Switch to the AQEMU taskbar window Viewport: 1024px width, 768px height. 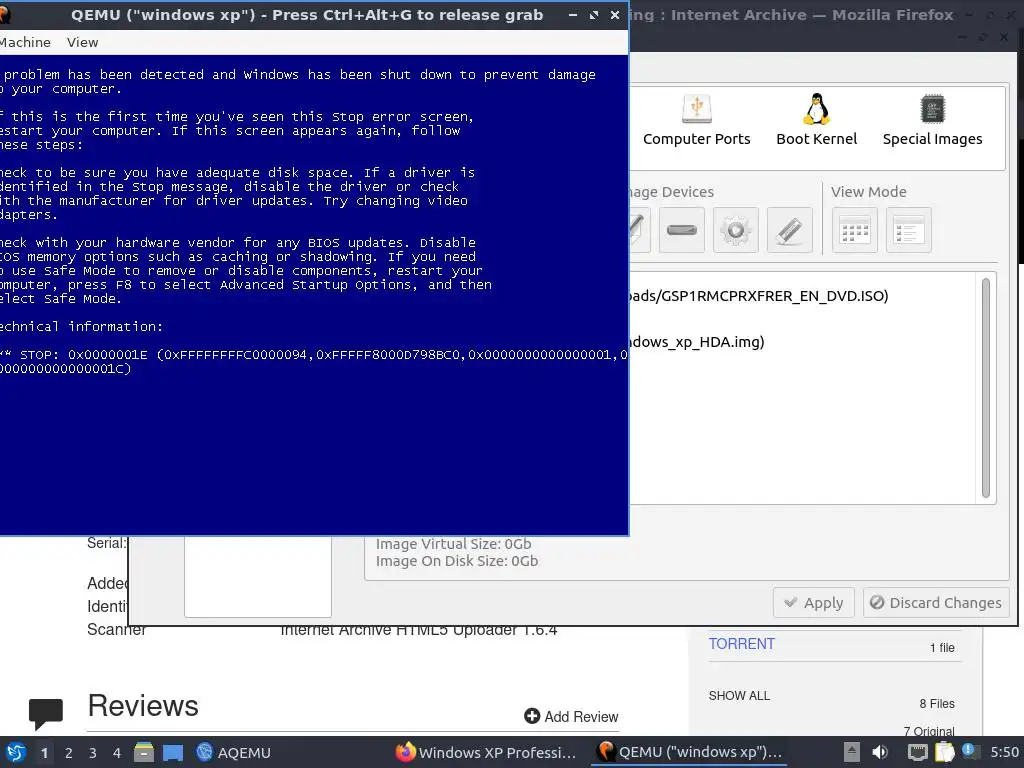(x=233, y=752)
